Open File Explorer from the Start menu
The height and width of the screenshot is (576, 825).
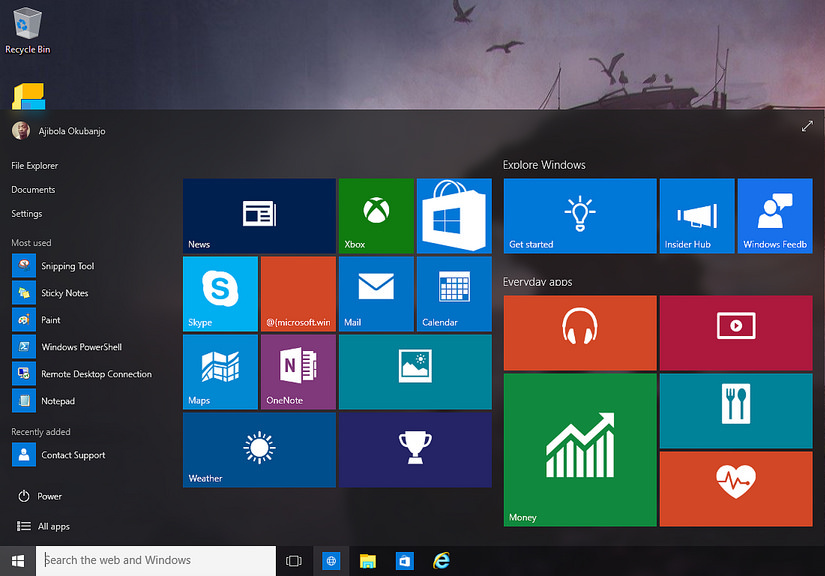35,164
